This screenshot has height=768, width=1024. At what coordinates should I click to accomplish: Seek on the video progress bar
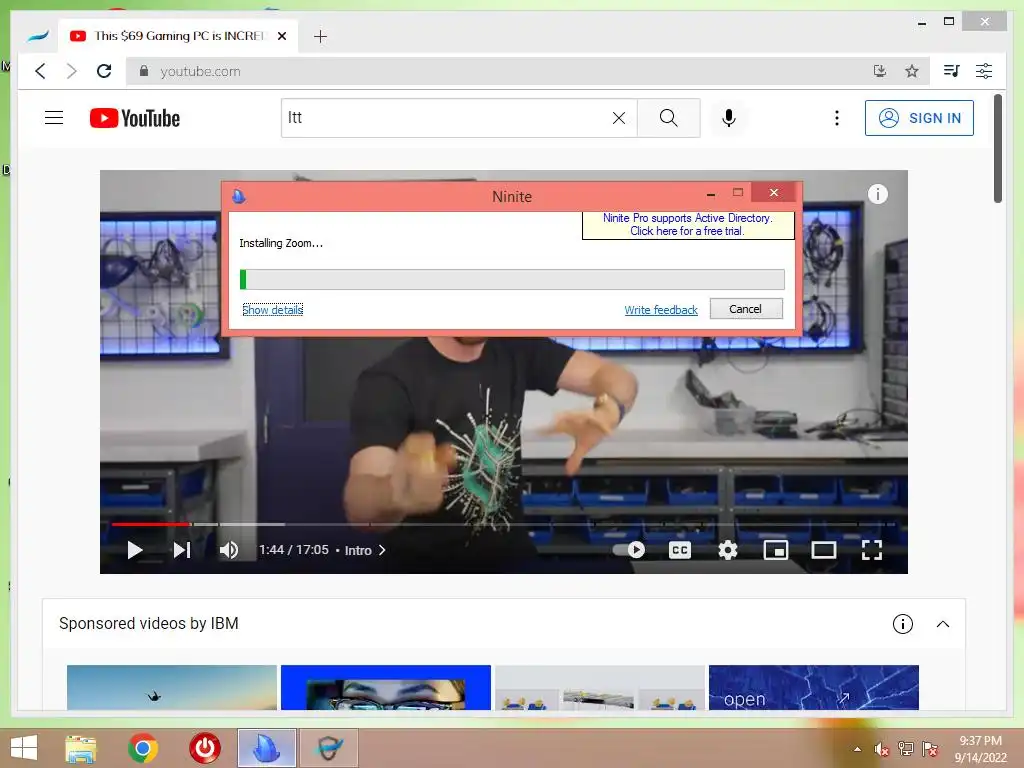503,524
